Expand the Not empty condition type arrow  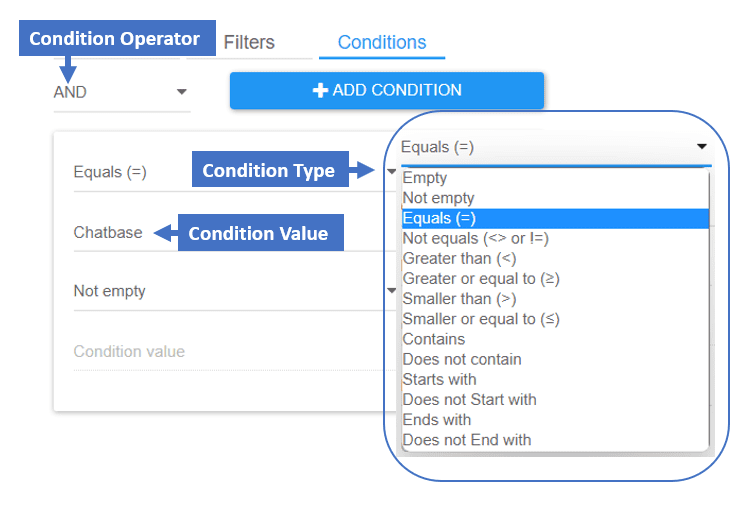coord(391,290)
